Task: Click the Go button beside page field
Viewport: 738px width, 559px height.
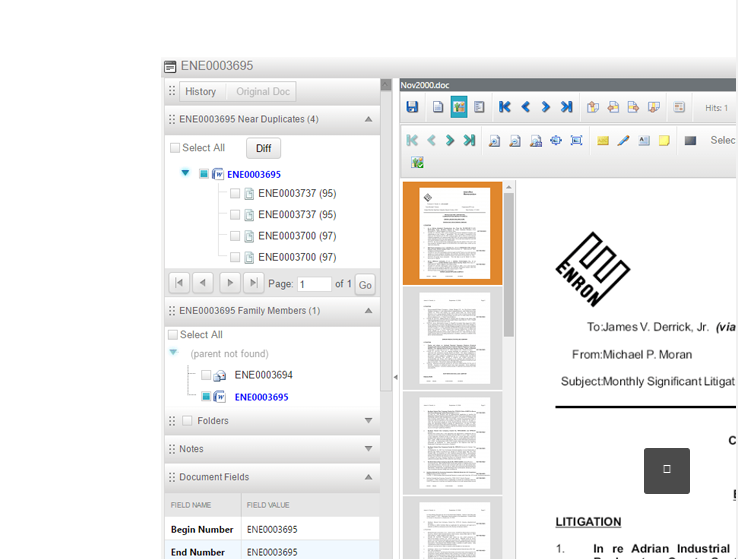Action: [x=365, y=284]
